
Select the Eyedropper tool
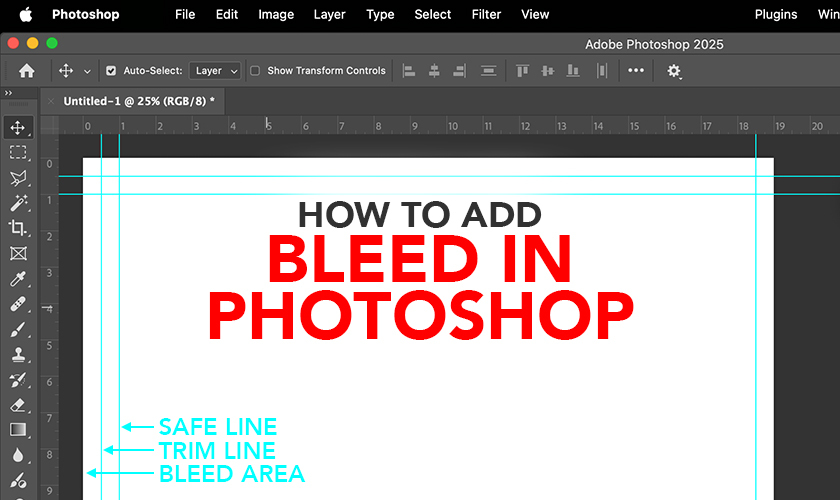18,279
